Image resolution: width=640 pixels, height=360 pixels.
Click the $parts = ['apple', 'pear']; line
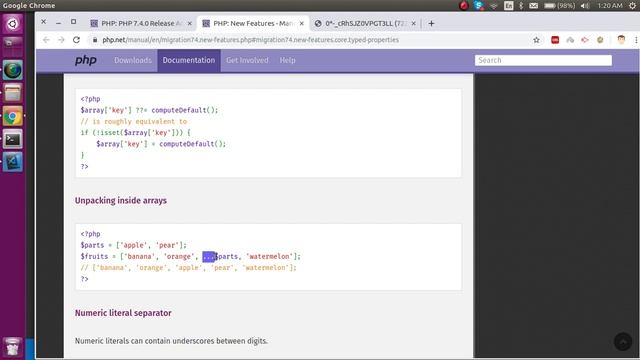tap(133, 245)
